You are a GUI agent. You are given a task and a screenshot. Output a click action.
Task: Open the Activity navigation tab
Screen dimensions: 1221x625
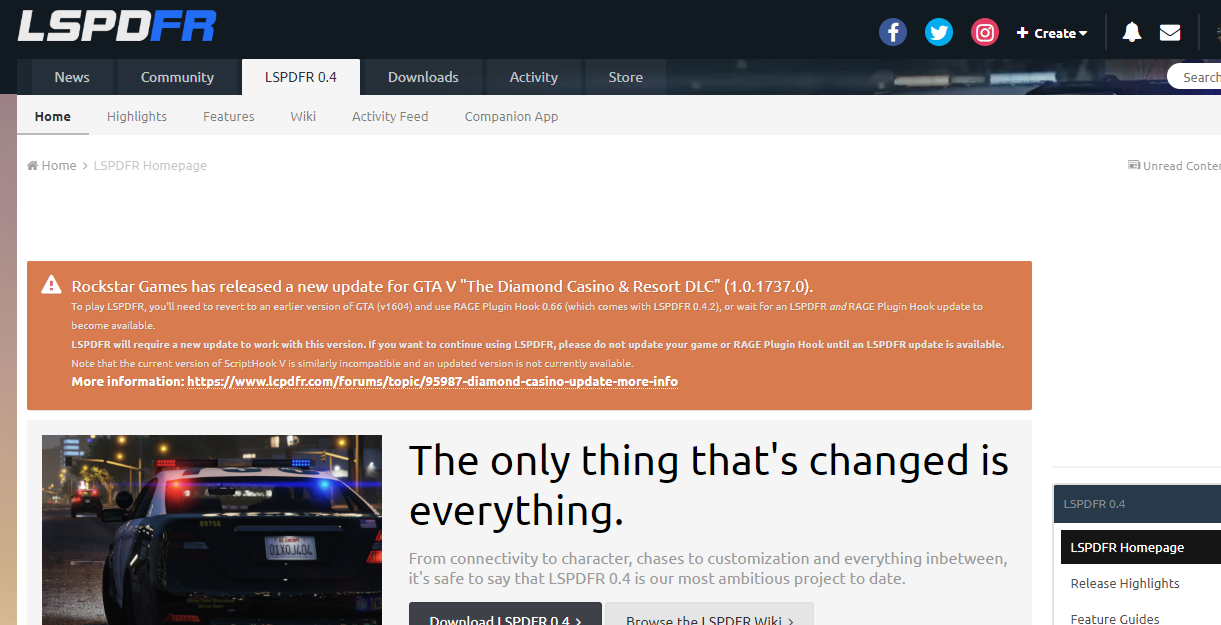[x=534, y=77]
